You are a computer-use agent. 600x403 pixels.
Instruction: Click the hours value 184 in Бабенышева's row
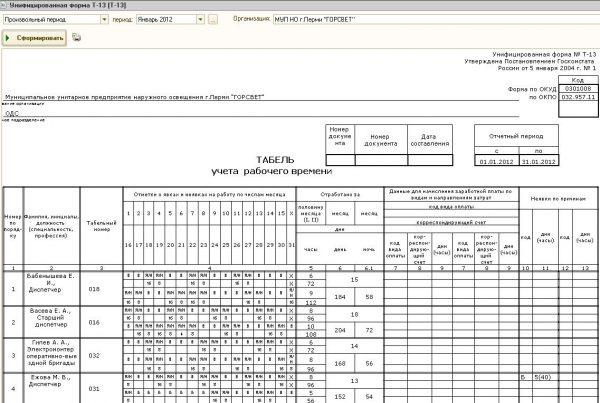tap(340, 297)
